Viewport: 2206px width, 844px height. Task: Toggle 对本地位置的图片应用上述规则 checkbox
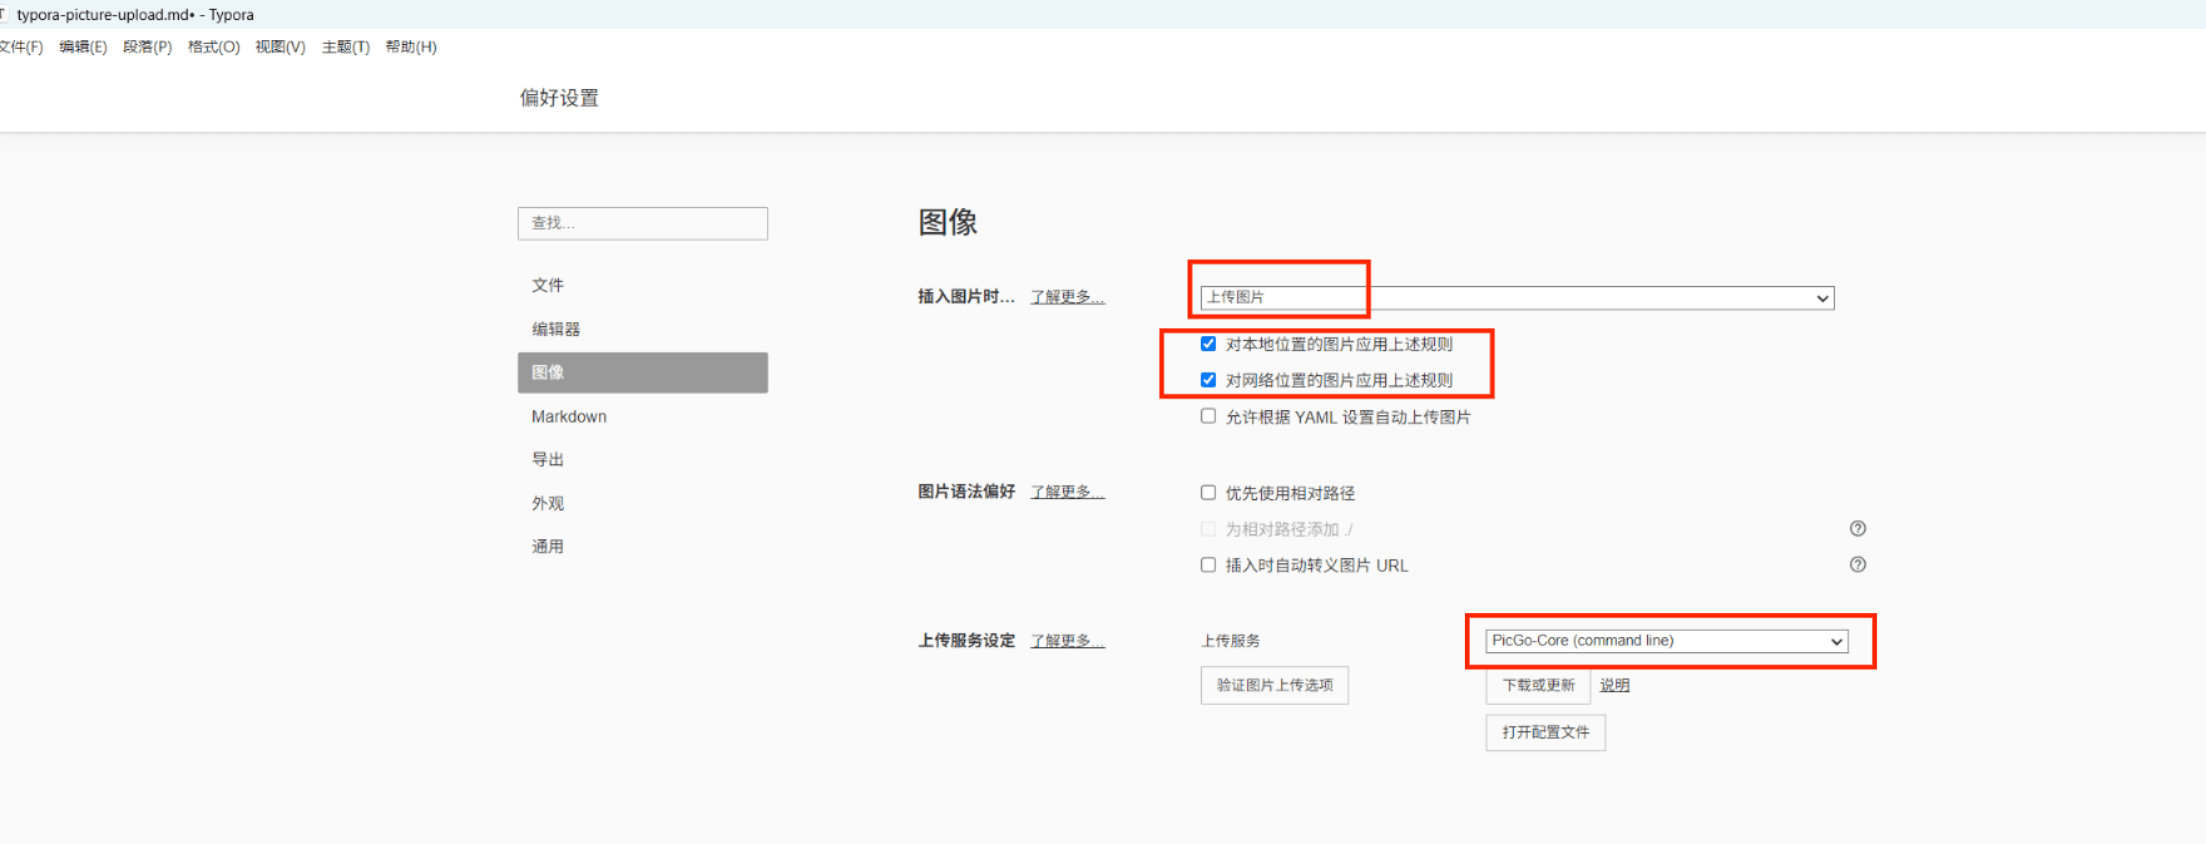1208,344
